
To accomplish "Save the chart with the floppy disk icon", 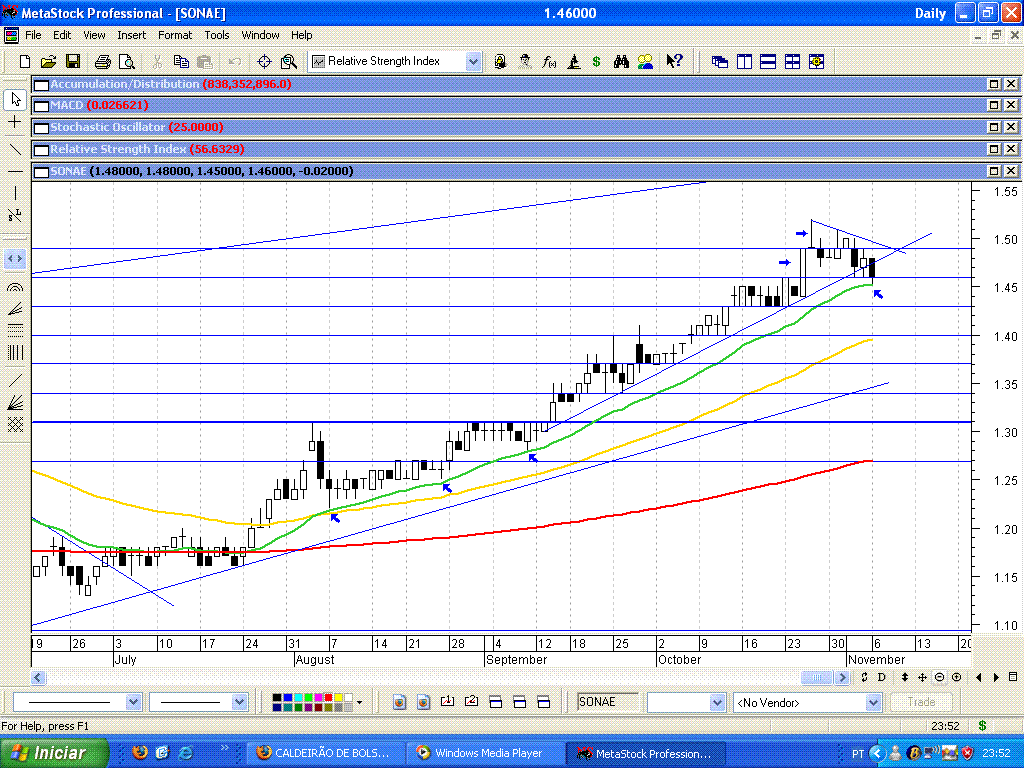I will (73, 61).
